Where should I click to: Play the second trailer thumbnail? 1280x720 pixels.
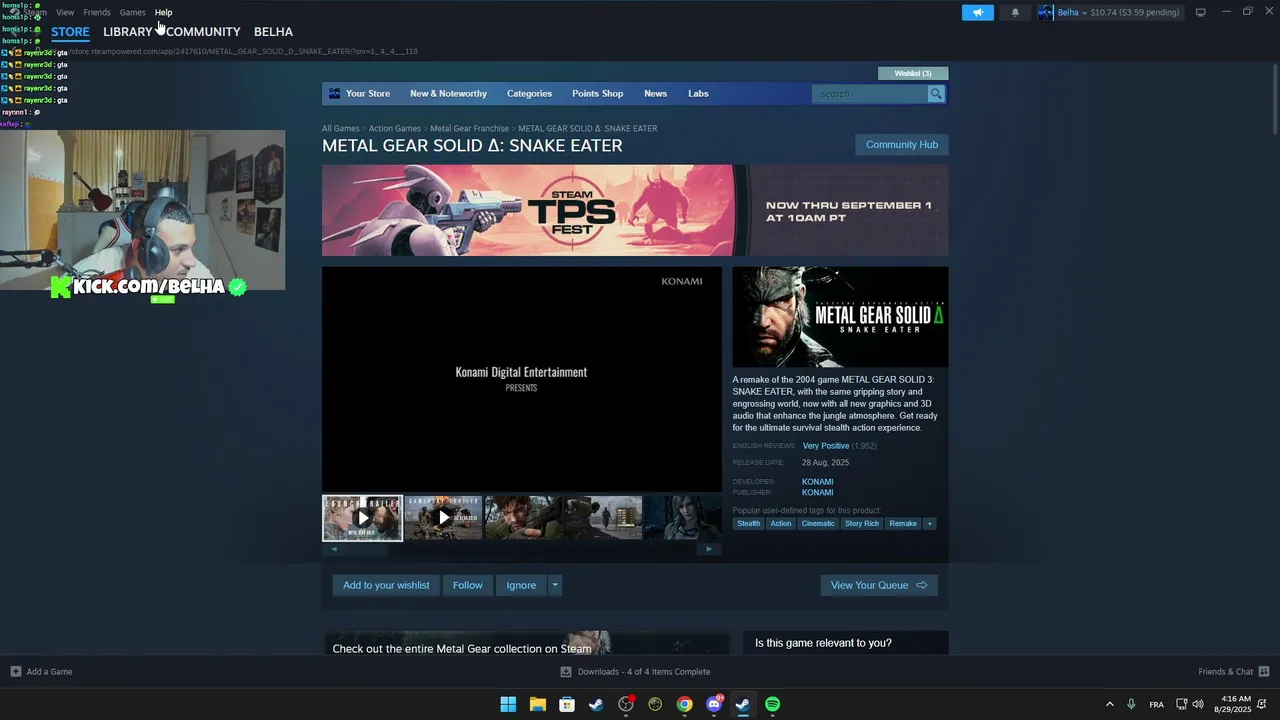443,518
